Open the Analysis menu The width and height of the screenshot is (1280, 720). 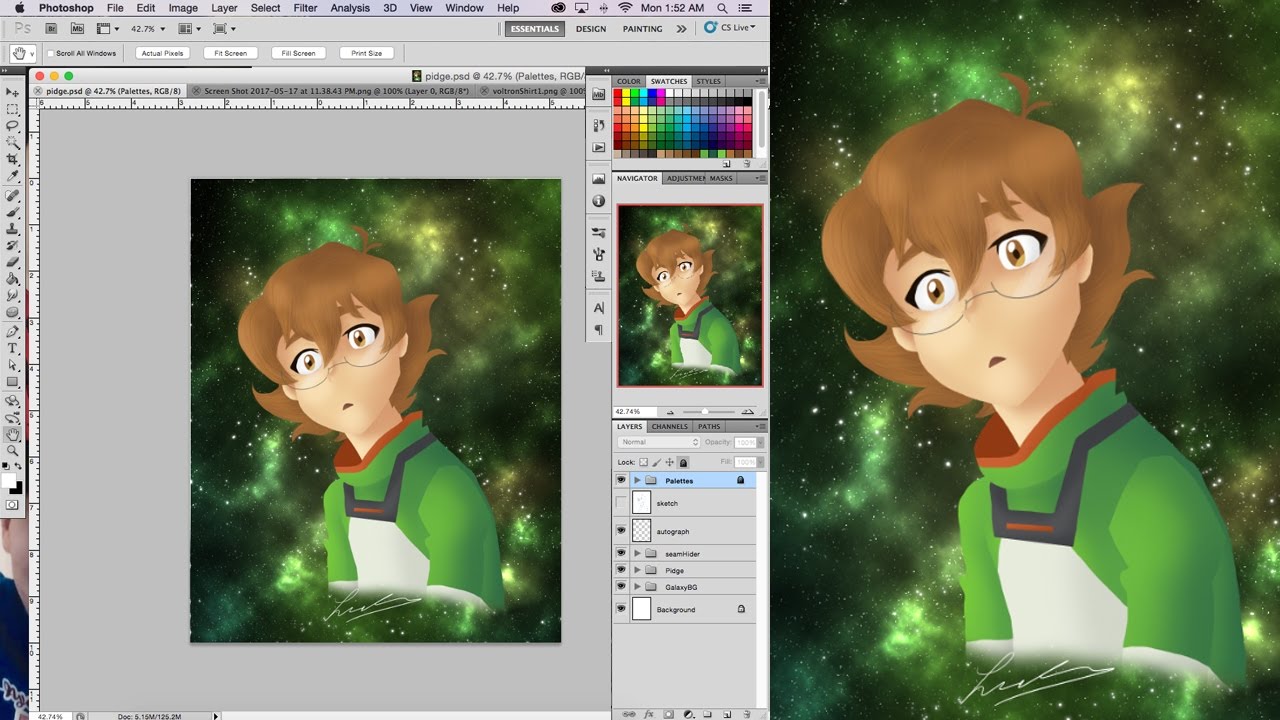pos(349,8)
